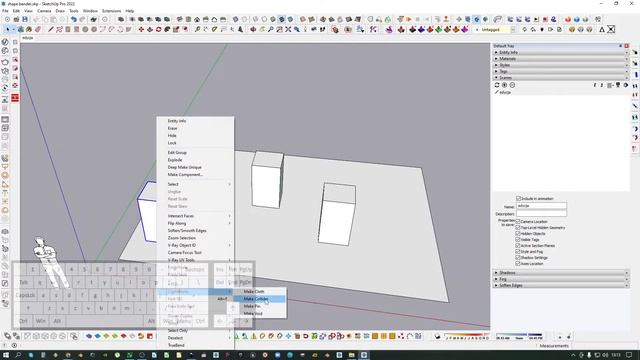The width and height of the screenshot is (640, 360).
Task: Expand the Entity Info tray panel
Action: (561, 52)
